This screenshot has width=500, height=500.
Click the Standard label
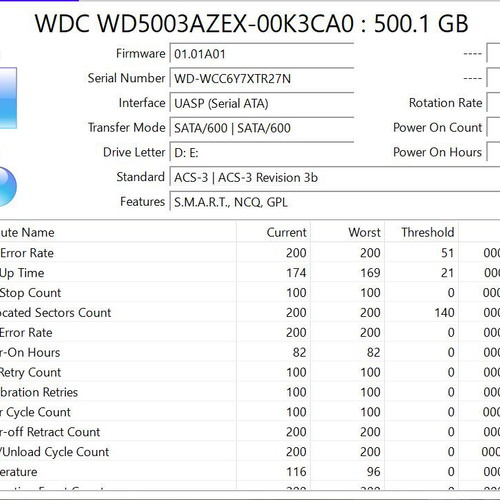coord(140,177)
